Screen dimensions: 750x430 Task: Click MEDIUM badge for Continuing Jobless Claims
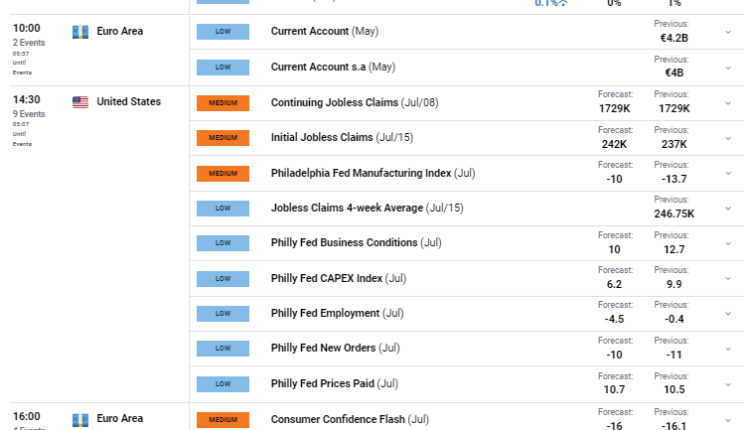223,103
